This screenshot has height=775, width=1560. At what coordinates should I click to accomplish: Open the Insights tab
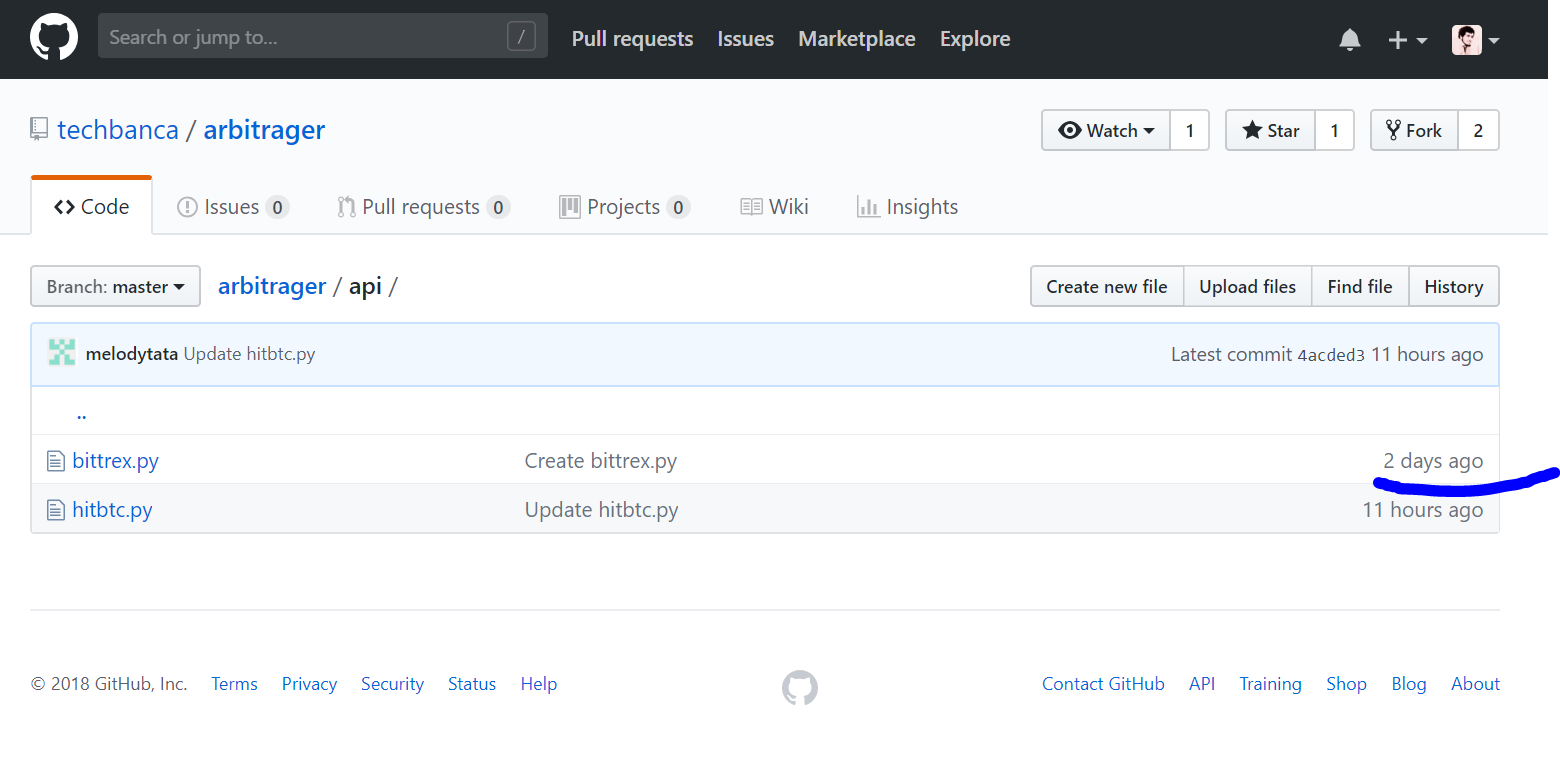click(x=907, y=207)
